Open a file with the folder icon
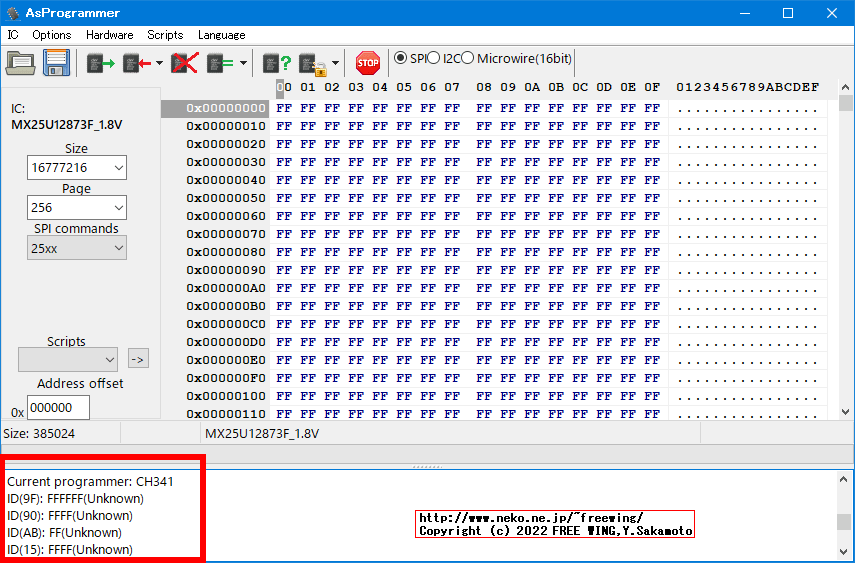 [20, 62]
